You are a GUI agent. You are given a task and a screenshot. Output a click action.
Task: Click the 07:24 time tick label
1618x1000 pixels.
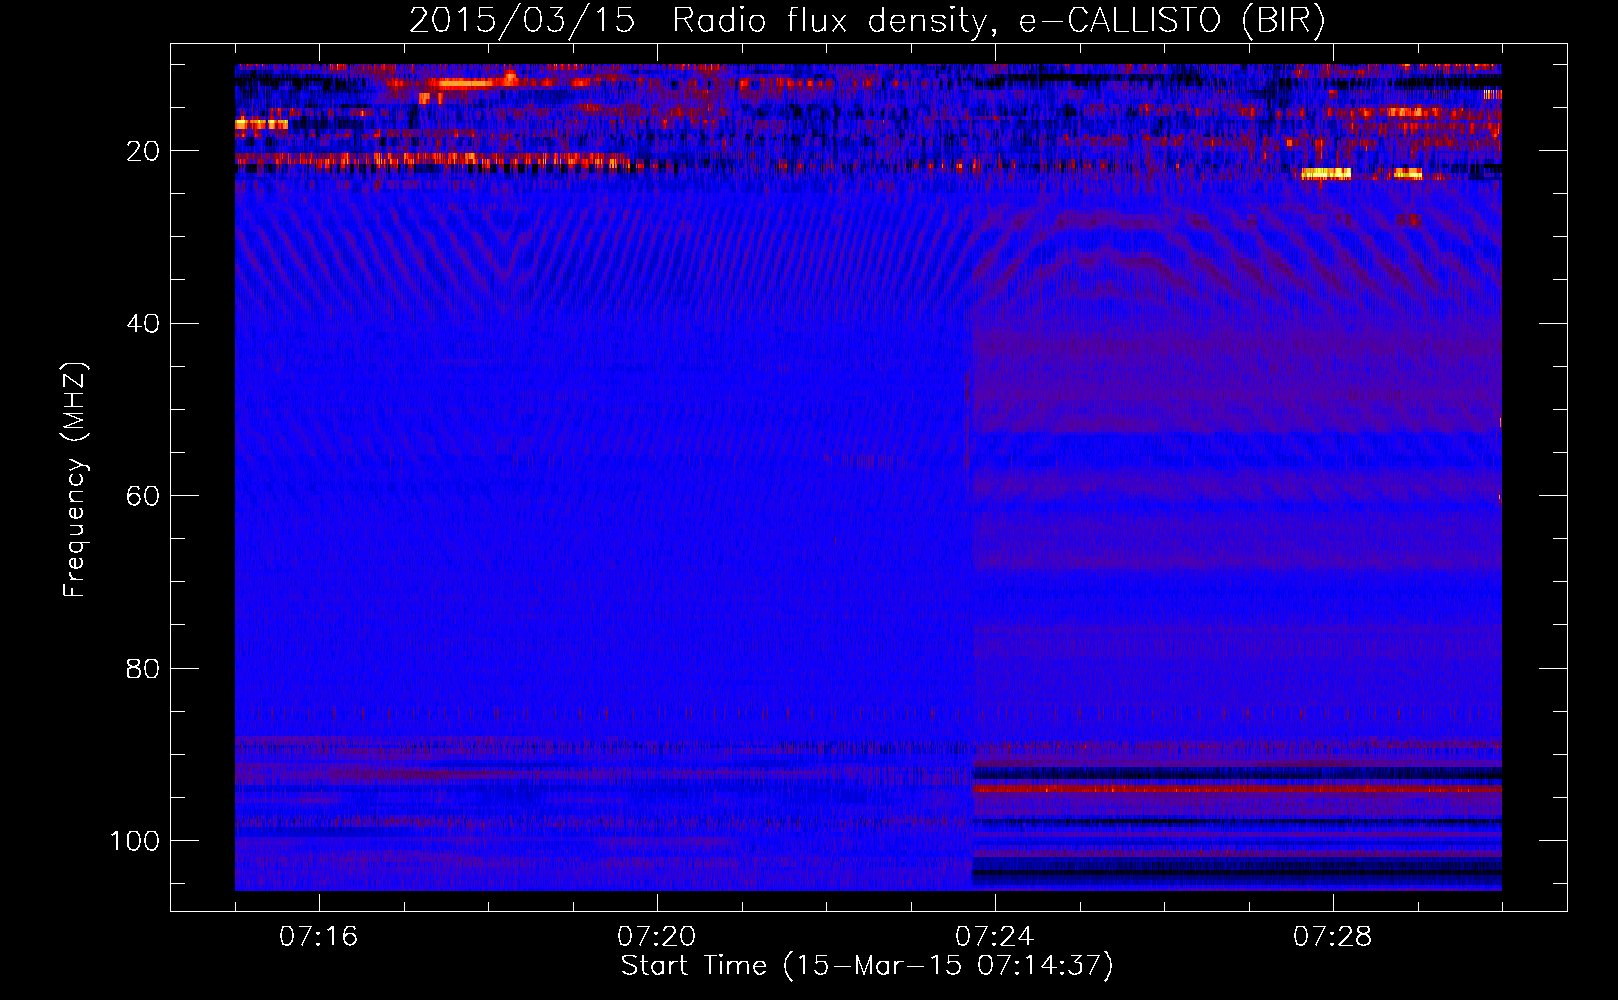[x=994, y=937]
